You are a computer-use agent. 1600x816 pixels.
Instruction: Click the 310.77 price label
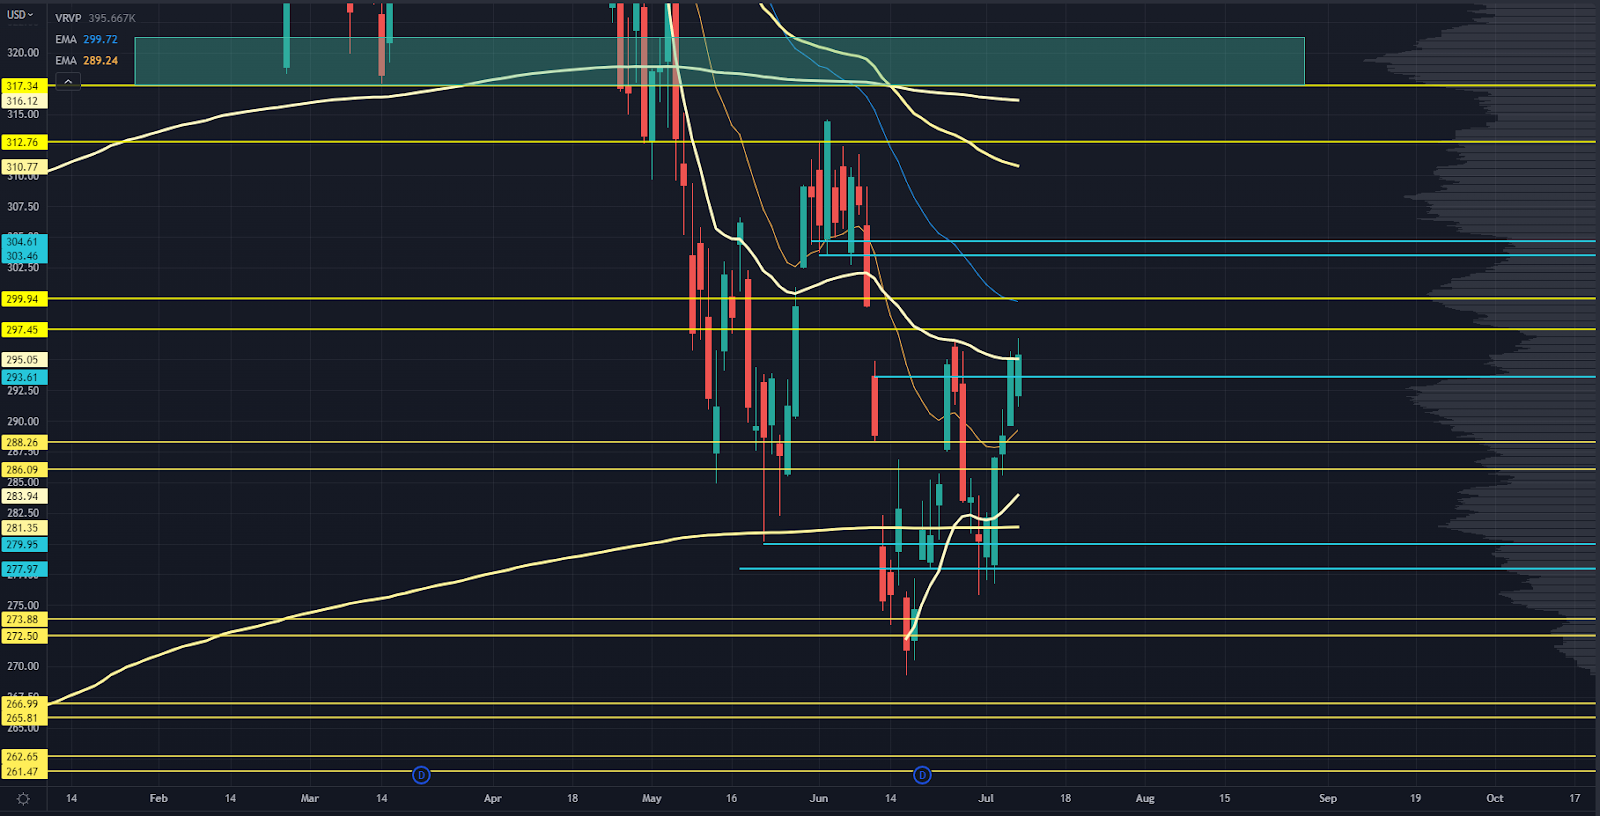[22, 167]
